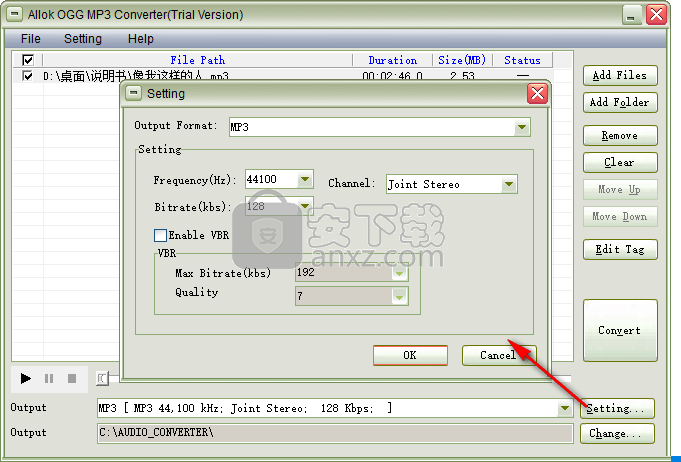
Task: Click the Size(MB) column header
Action: [462, 60]
